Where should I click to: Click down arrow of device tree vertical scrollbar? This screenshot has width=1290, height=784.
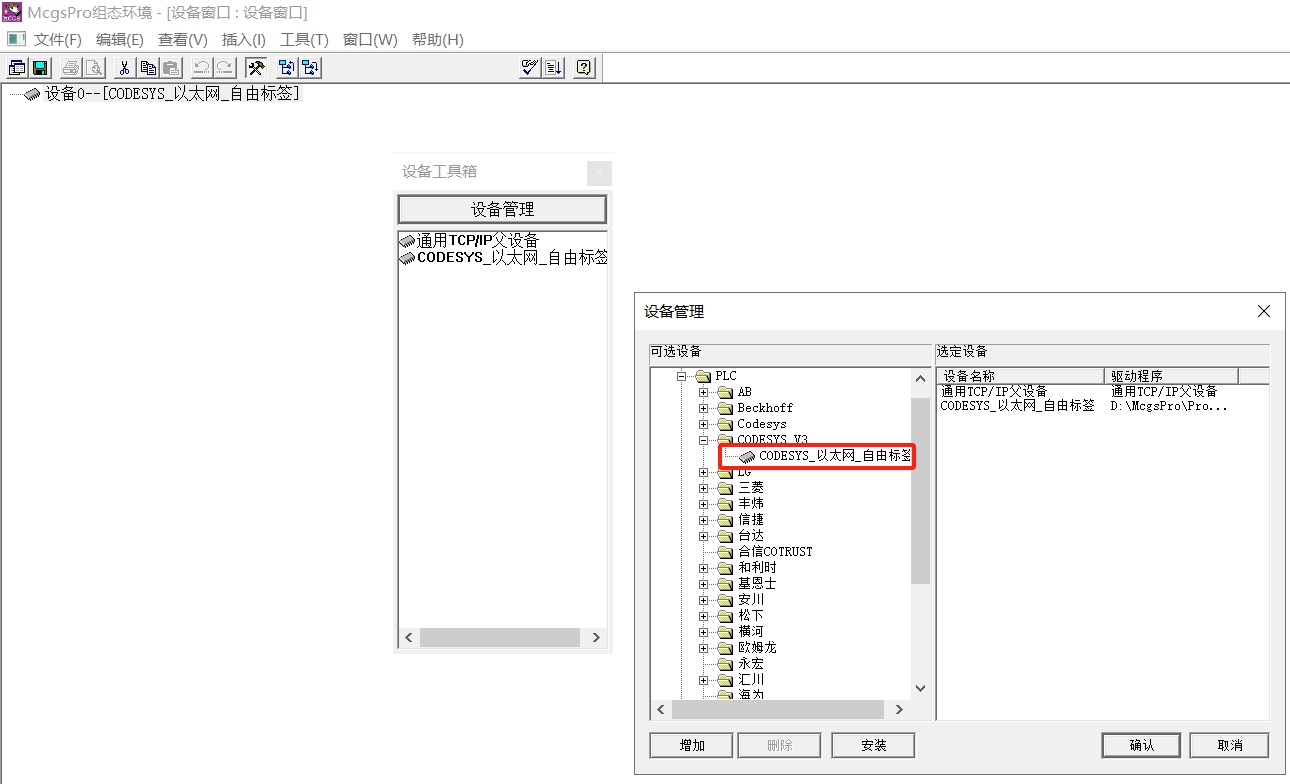(920, 688)
